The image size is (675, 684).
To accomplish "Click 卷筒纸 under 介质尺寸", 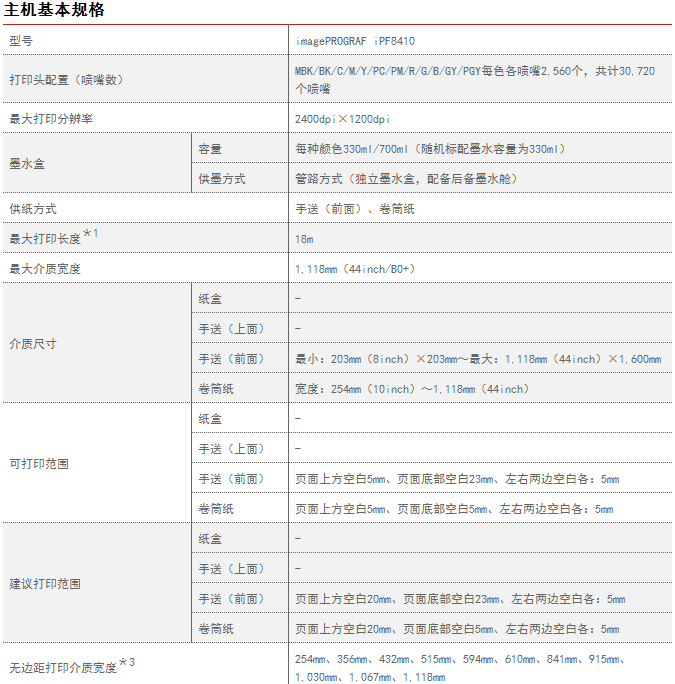I will [x=216, y=389].
